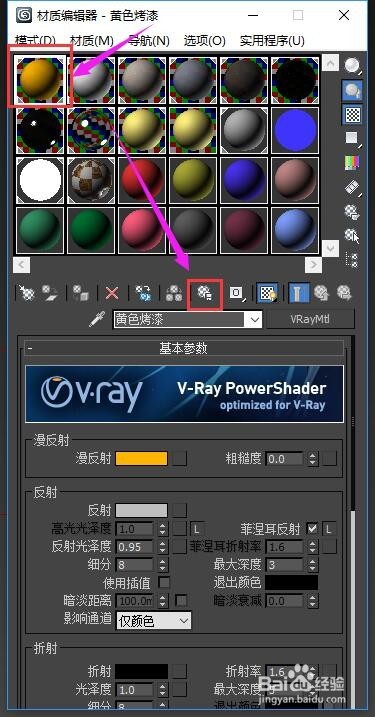375x717 pixels.
Task: Click Go Forward to Sibling icon
Action: (x=343, y=293)
